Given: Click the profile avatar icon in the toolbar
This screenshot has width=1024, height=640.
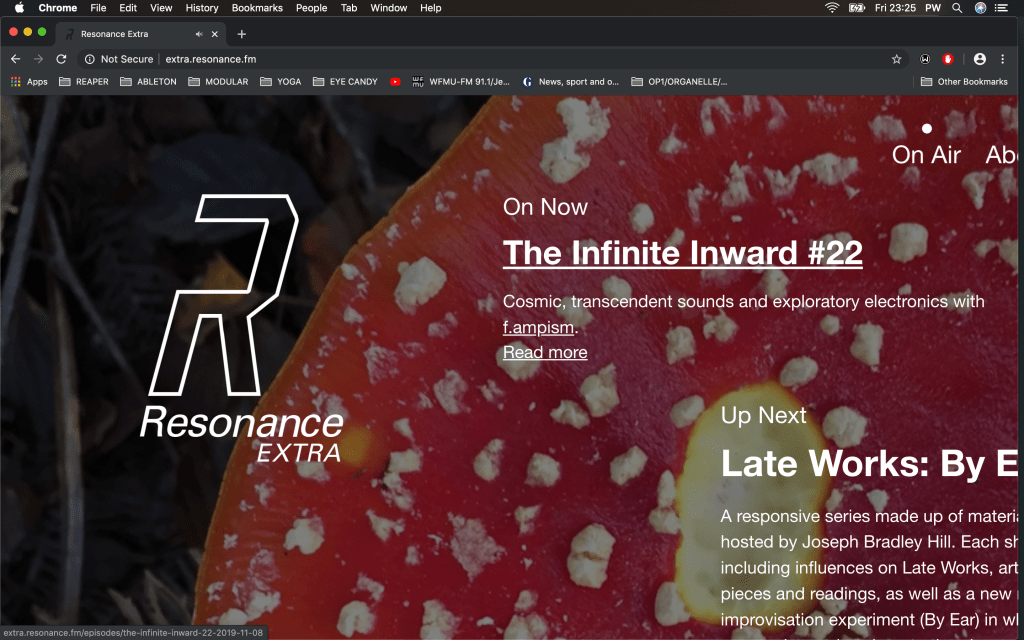Looking at the screenshot, I should point(979,59).
